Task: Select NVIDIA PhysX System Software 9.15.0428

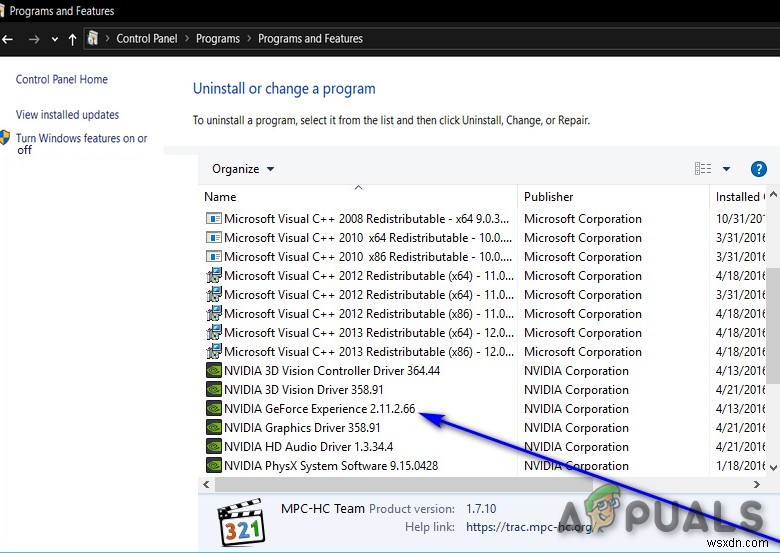Action: point(331,465)
